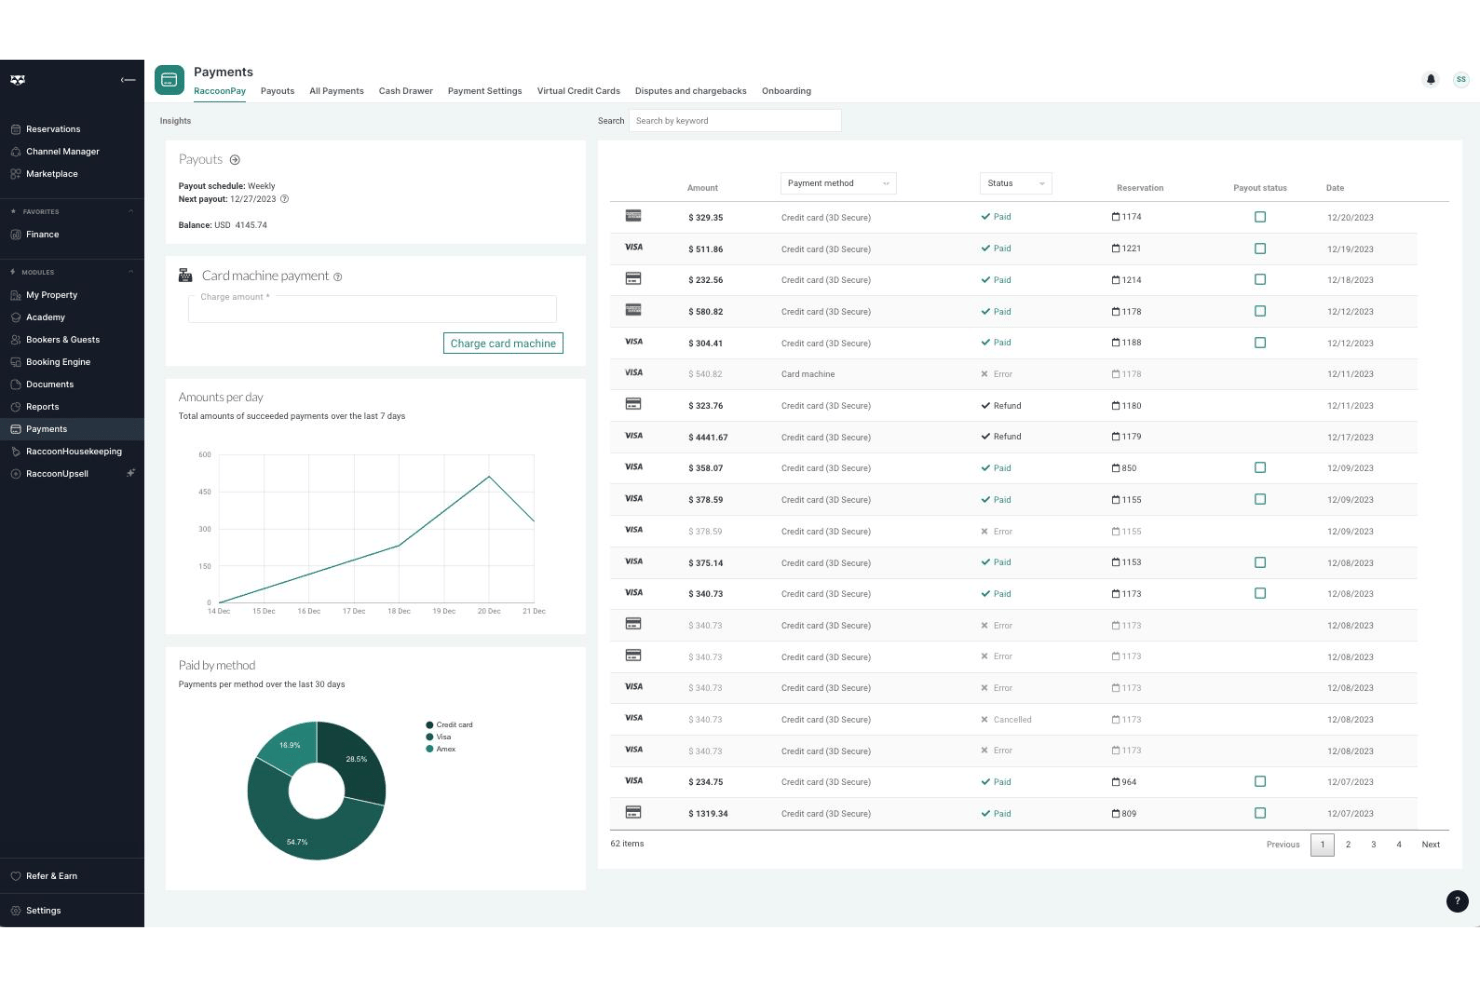1480x987 pixels.
Task: Collapse the Favorites section in sidebar
Action: (131, 212)
